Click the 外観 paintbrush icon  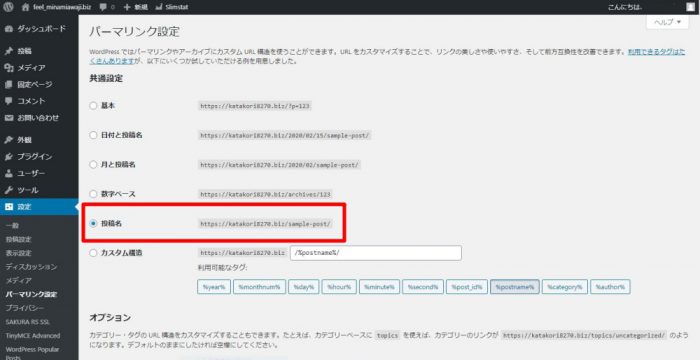point(8,140)
